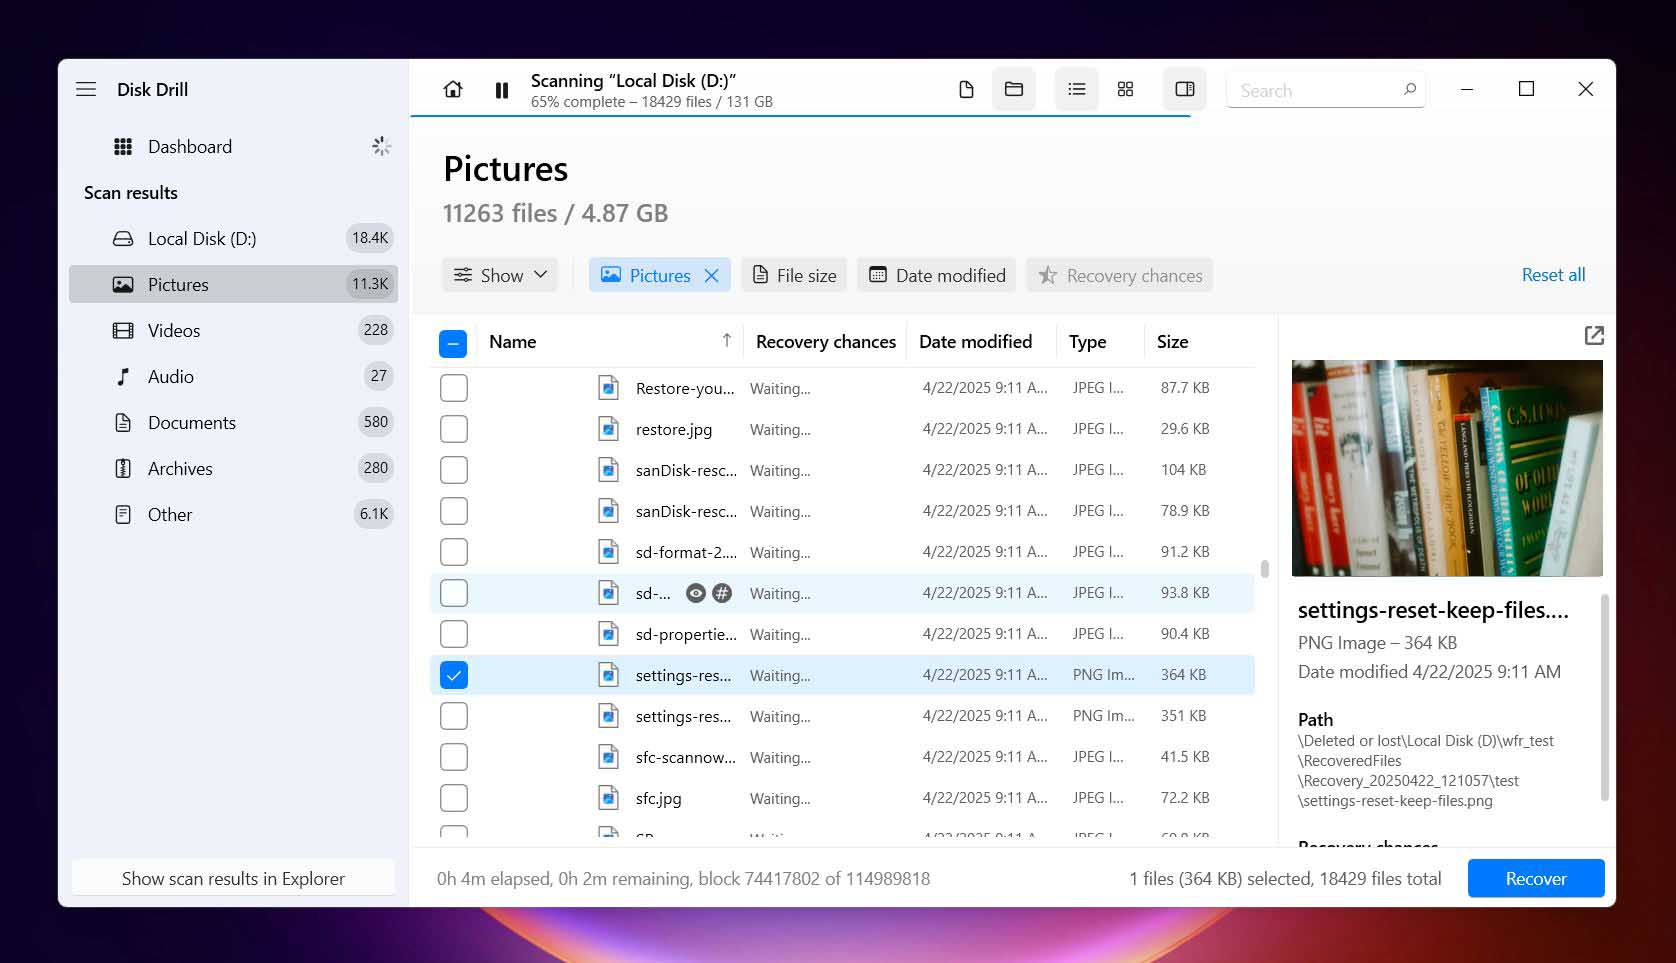Image resolution: width=1676 pixels, height=963 pixels.
Task: Sort by the Name column header
Action: coord(513,342)
